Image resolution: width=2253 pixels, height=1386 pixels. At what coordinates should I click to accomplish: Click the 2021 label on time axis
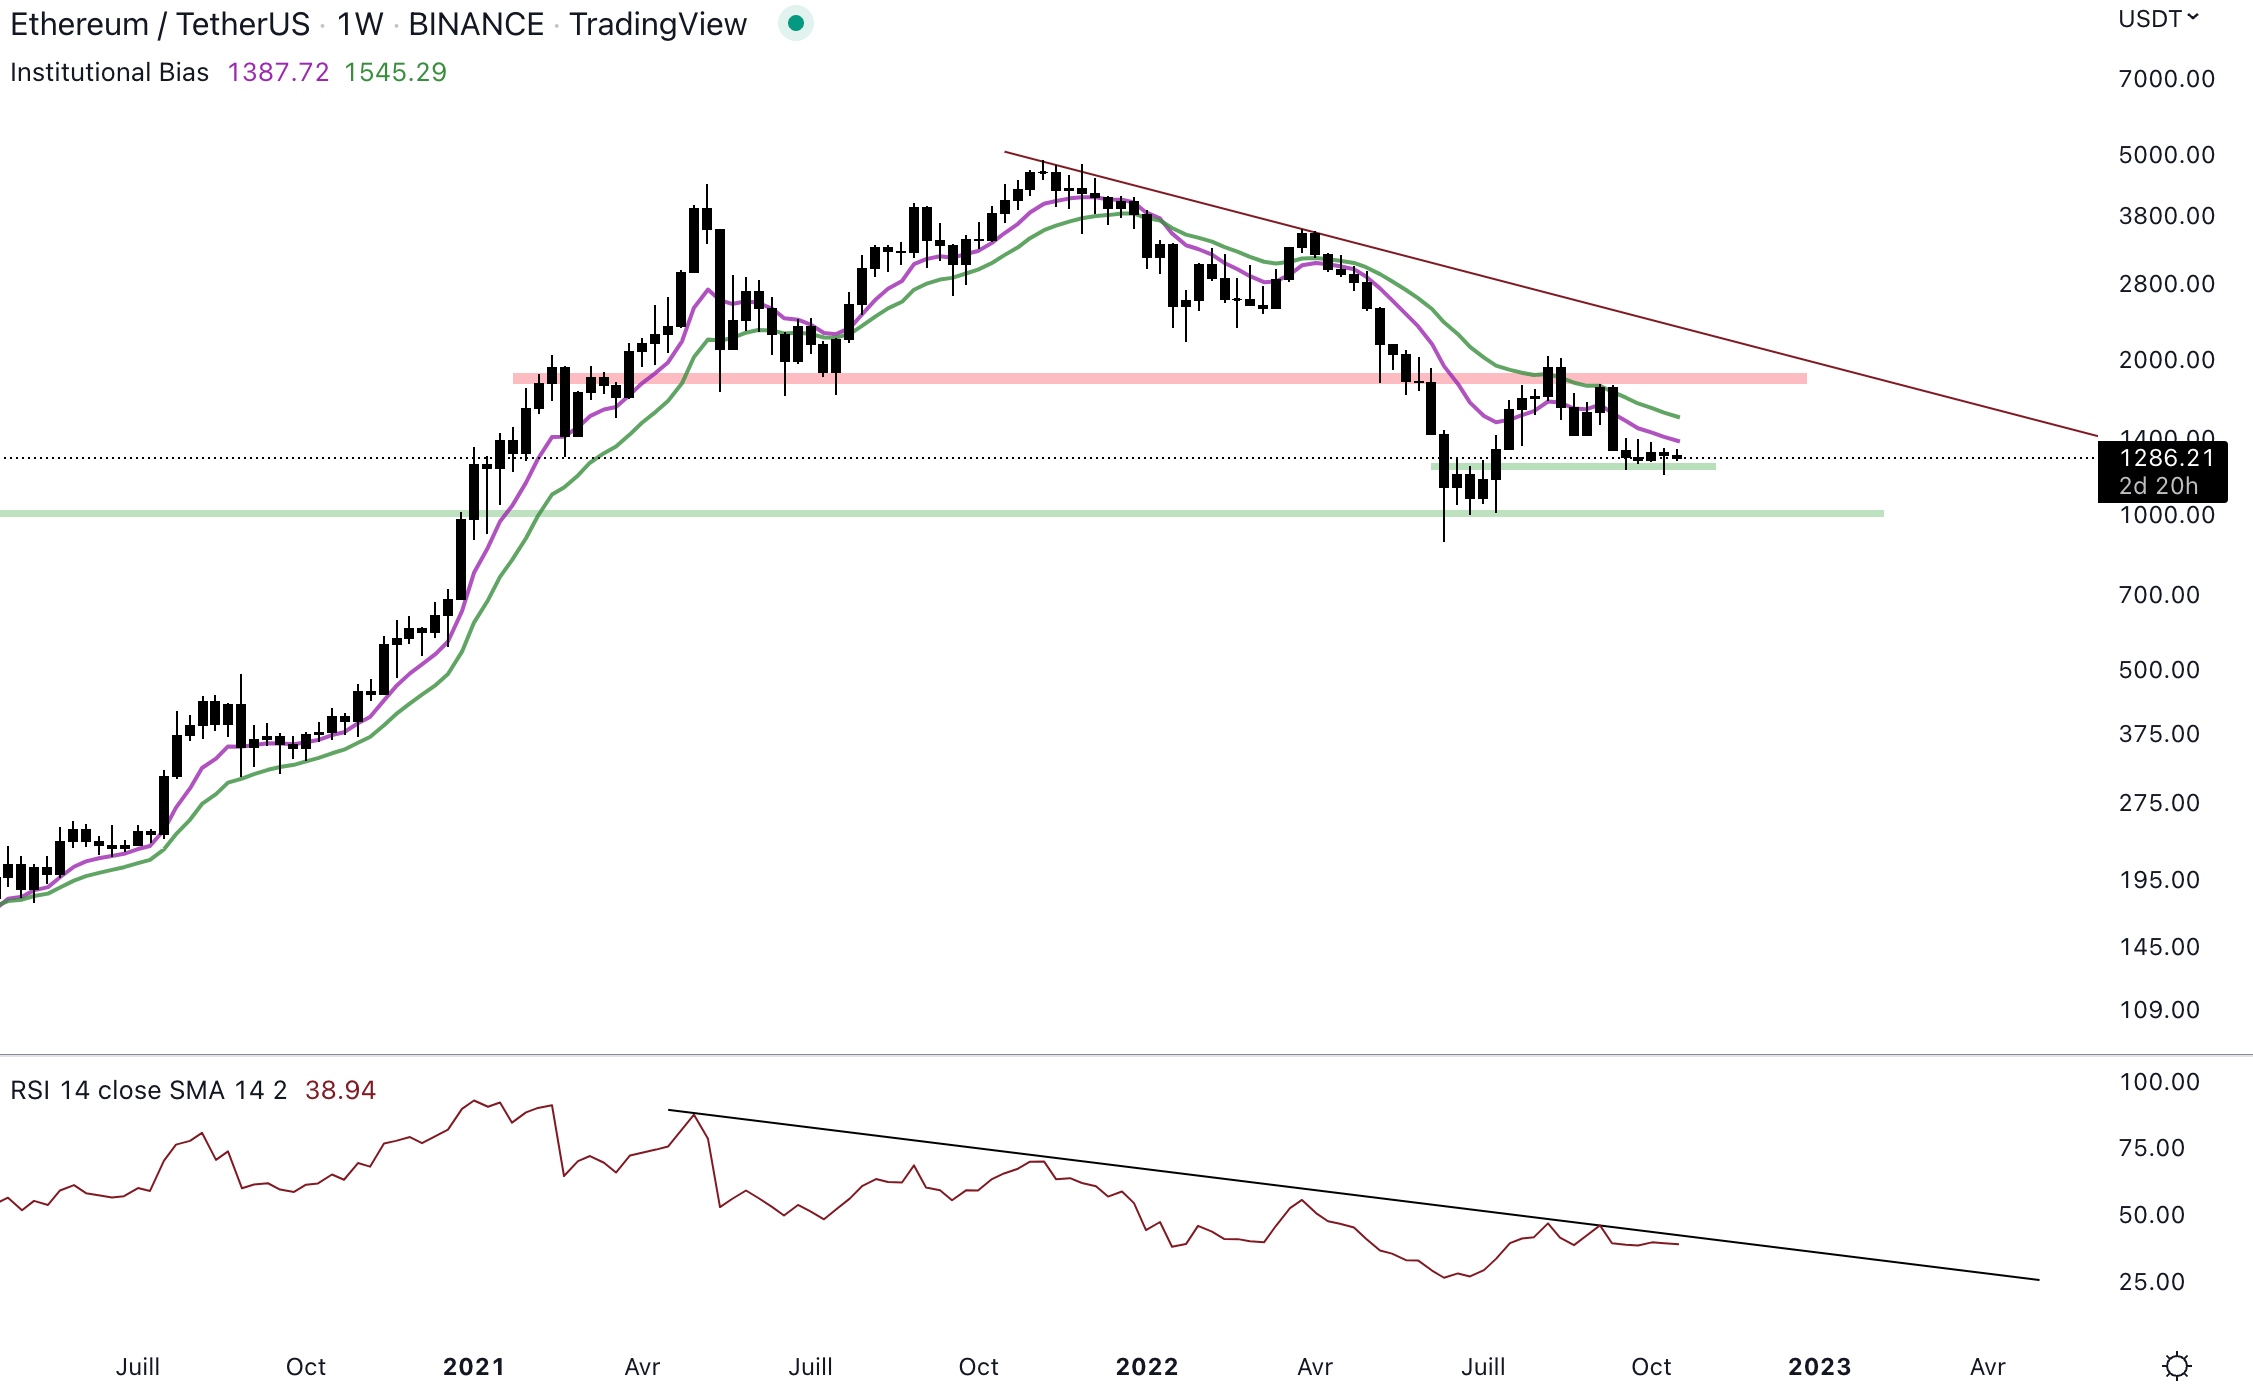click(474, 1366)
